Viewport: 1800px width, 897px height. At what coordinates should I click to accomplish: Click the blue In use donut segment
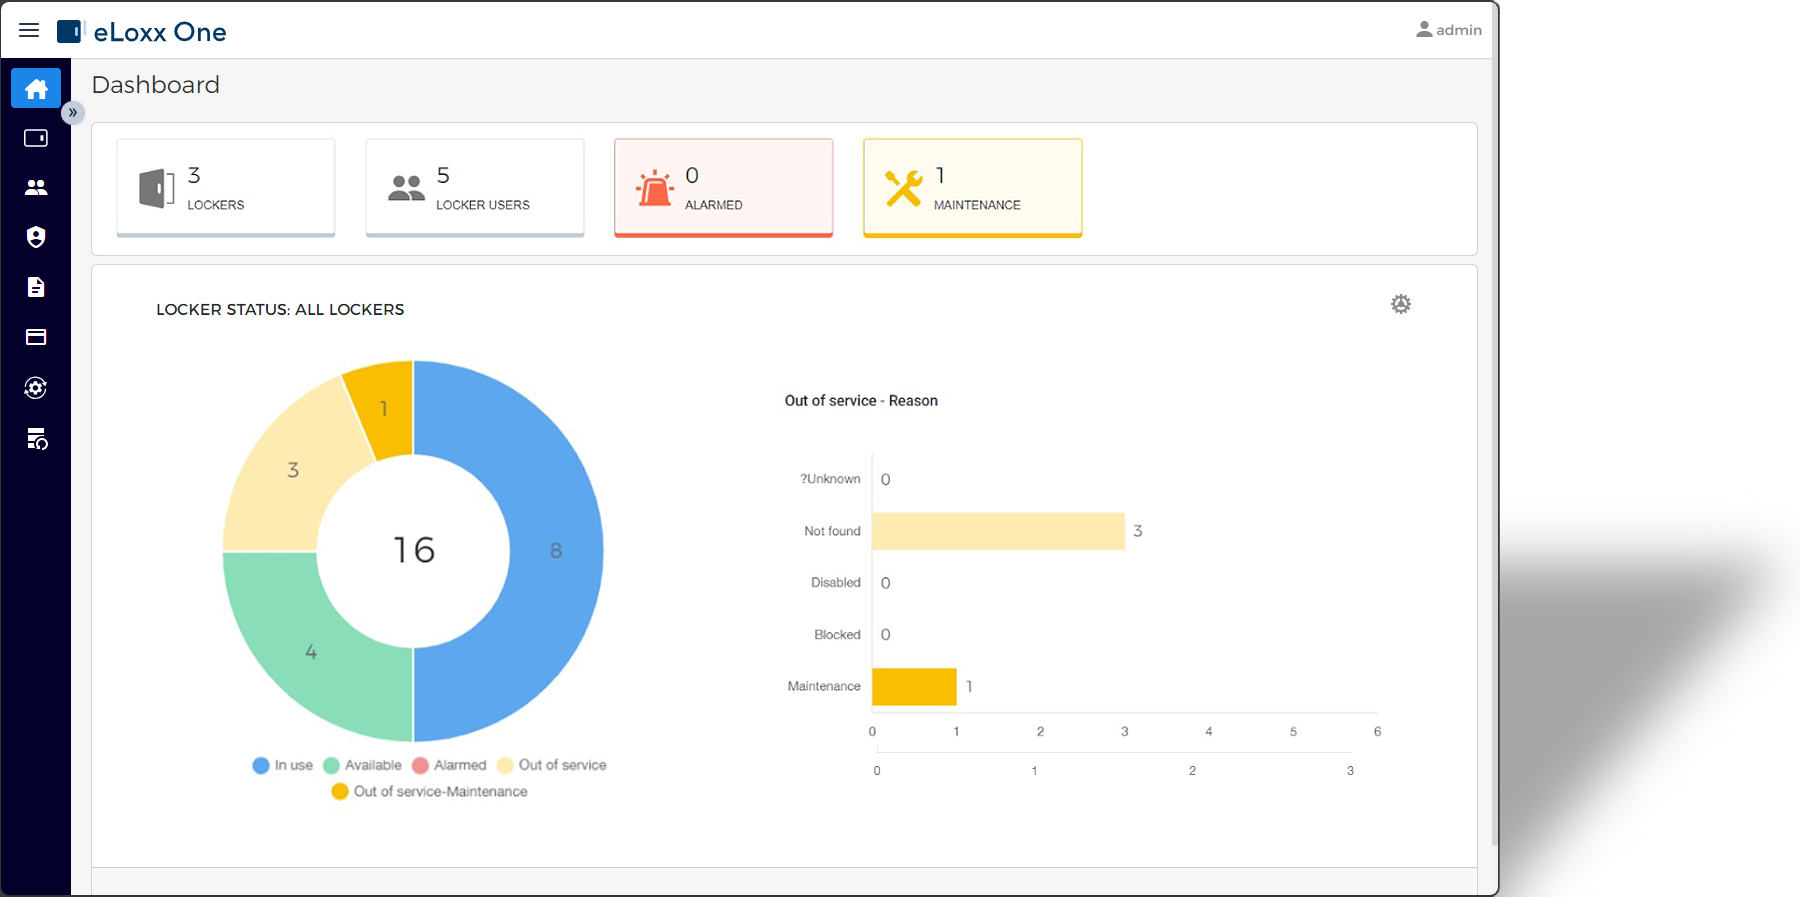pos(556,550)
